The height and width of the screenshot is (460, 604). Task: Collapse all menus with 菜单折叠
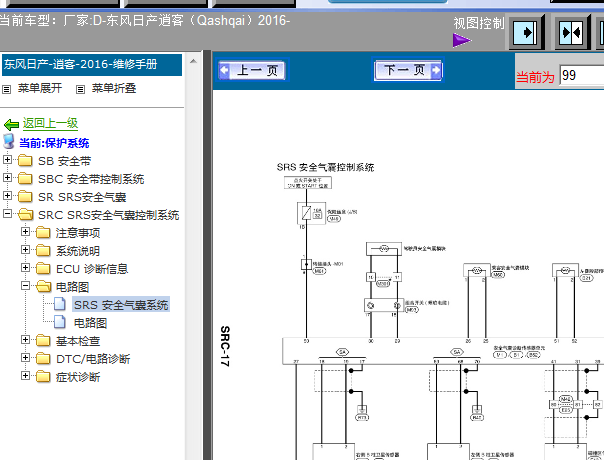pos(114,88)
